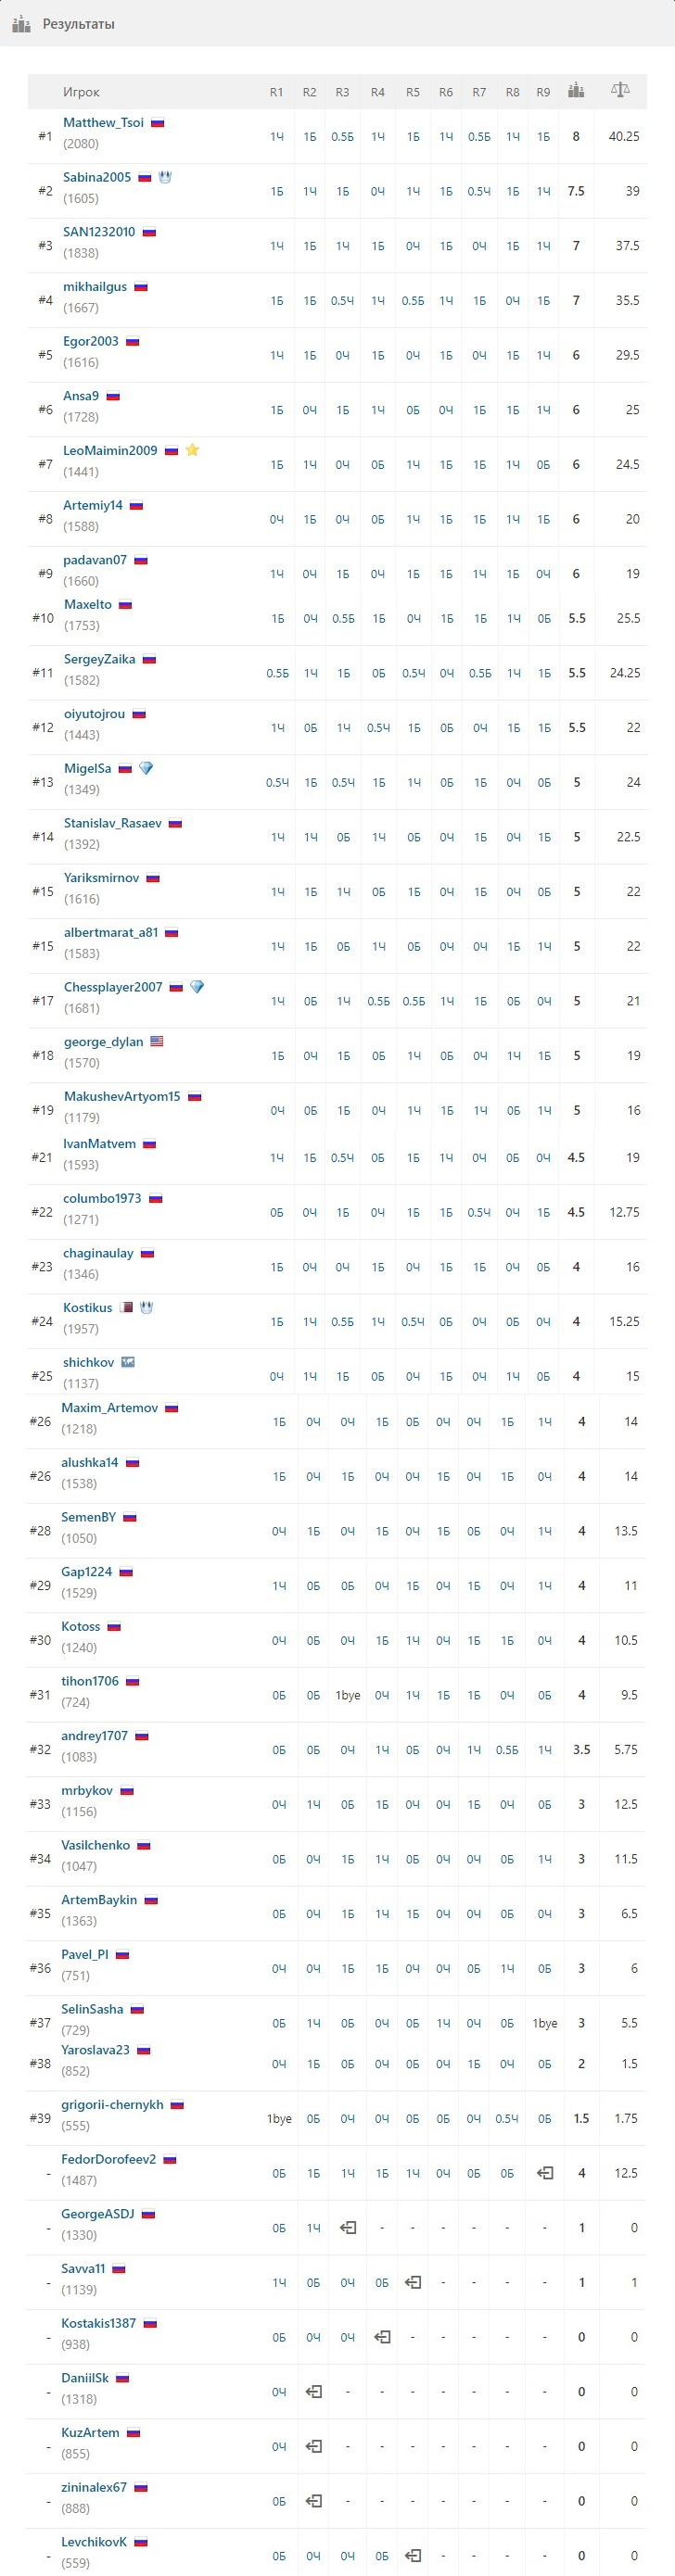This screenshot has width=675, height=2576.
Task: Click the Результаты header chart icon
Action: coord(21,23)
